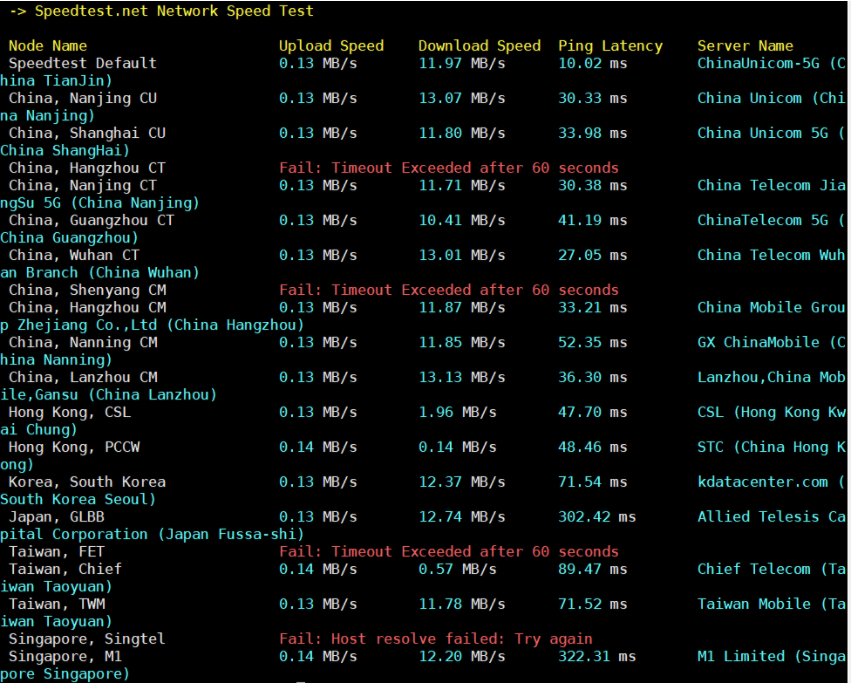Click the Host resolve failed error message
Image resolution: width=851 pixels, height=683 pixels.
436,639
